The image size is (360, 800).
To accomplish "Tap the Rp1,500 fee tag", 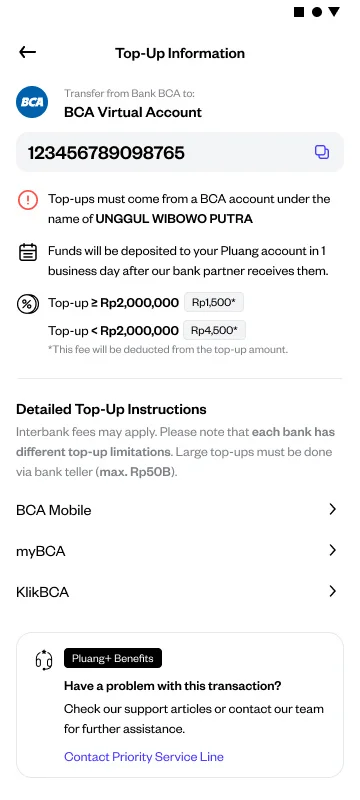I will [x=214, y=303].
